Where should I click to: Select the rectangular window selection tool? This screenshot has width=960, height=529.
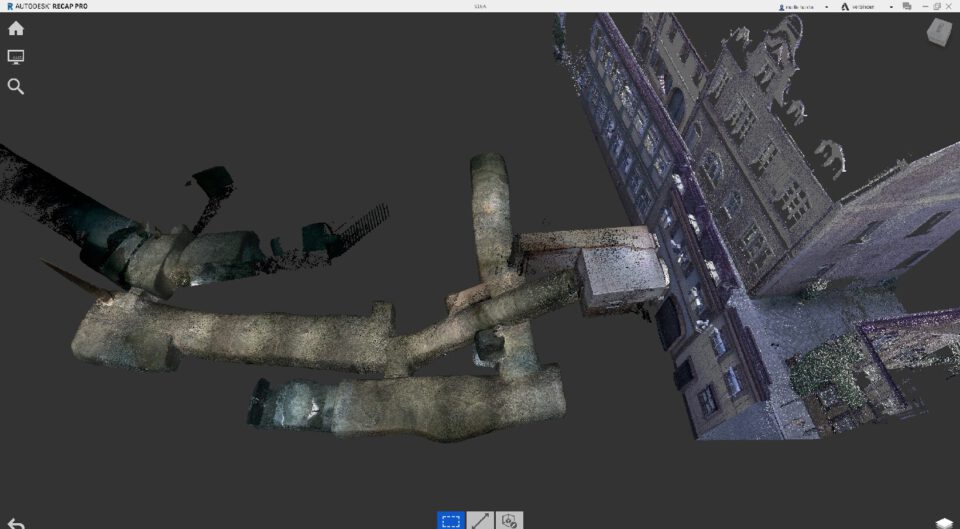[451, 520]
